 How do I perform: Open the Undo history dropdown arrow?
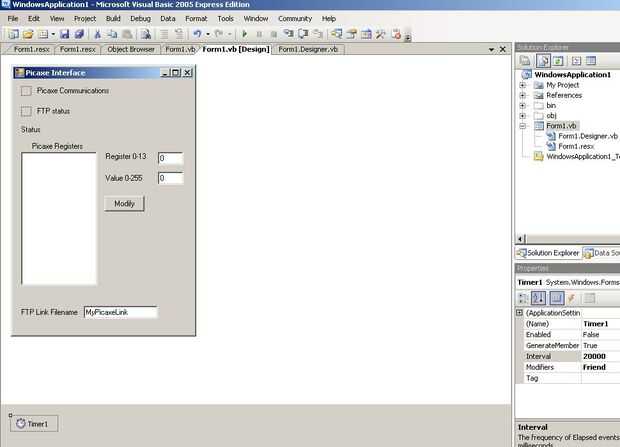click(208, 34)
